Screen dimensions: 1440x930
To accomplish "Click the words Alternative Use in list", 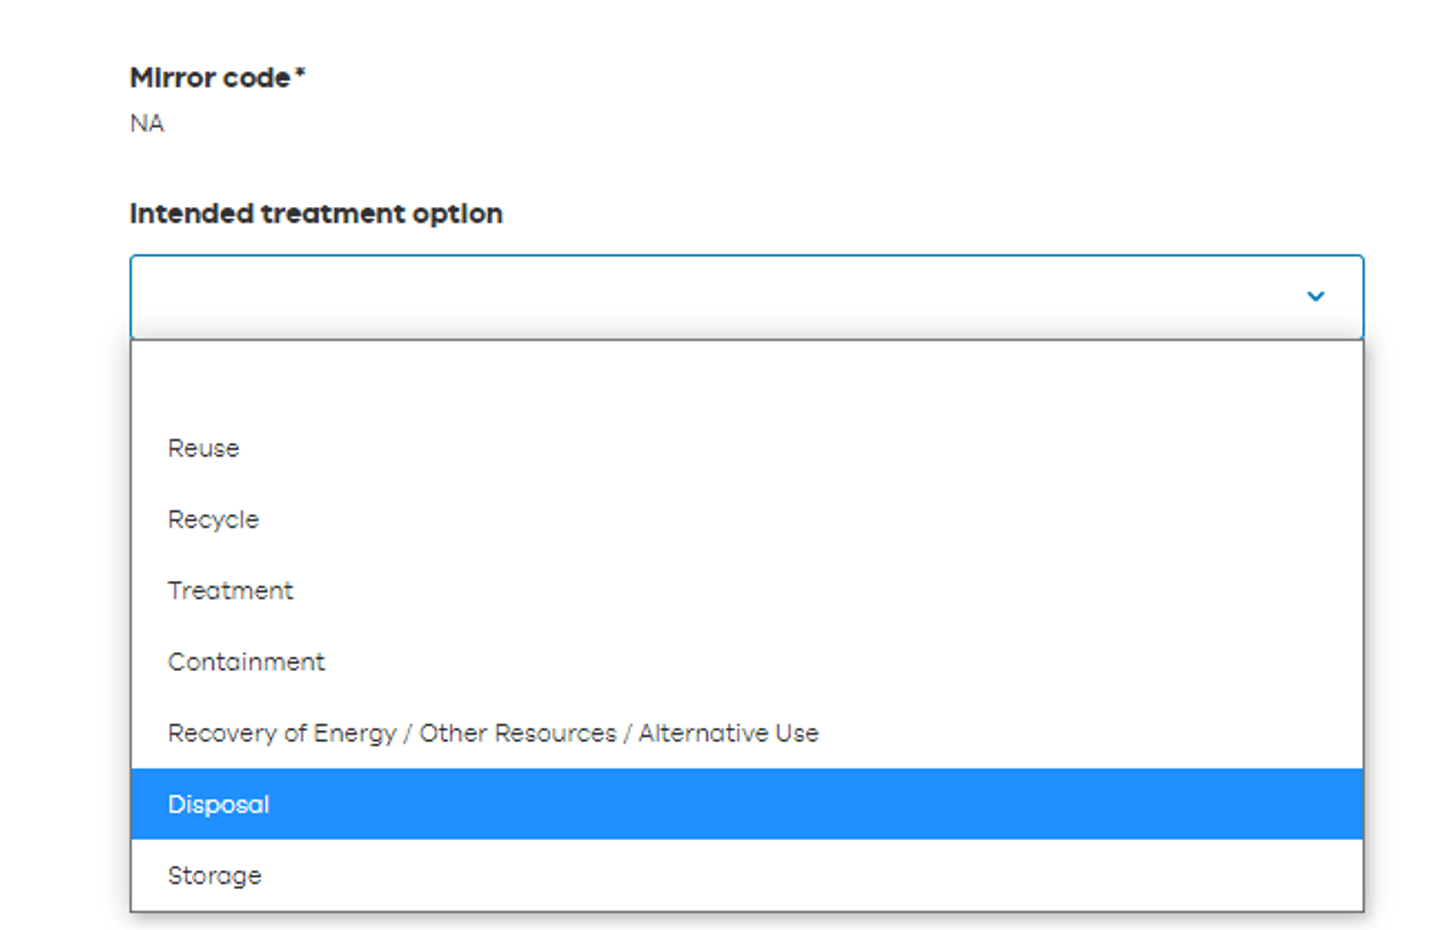I will (x=728, y=734).
